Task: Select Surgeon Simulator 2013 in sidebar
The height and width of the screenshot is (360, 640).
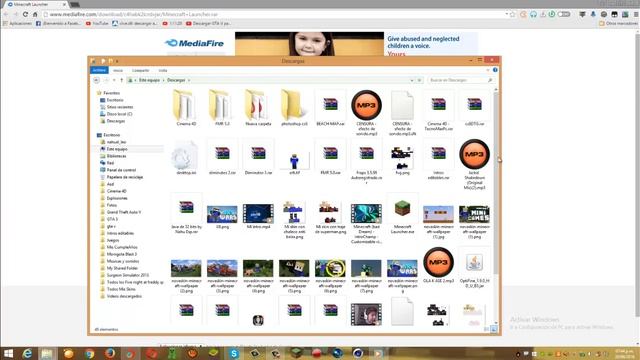Action: pyautogui.click(x=124, y=275)
